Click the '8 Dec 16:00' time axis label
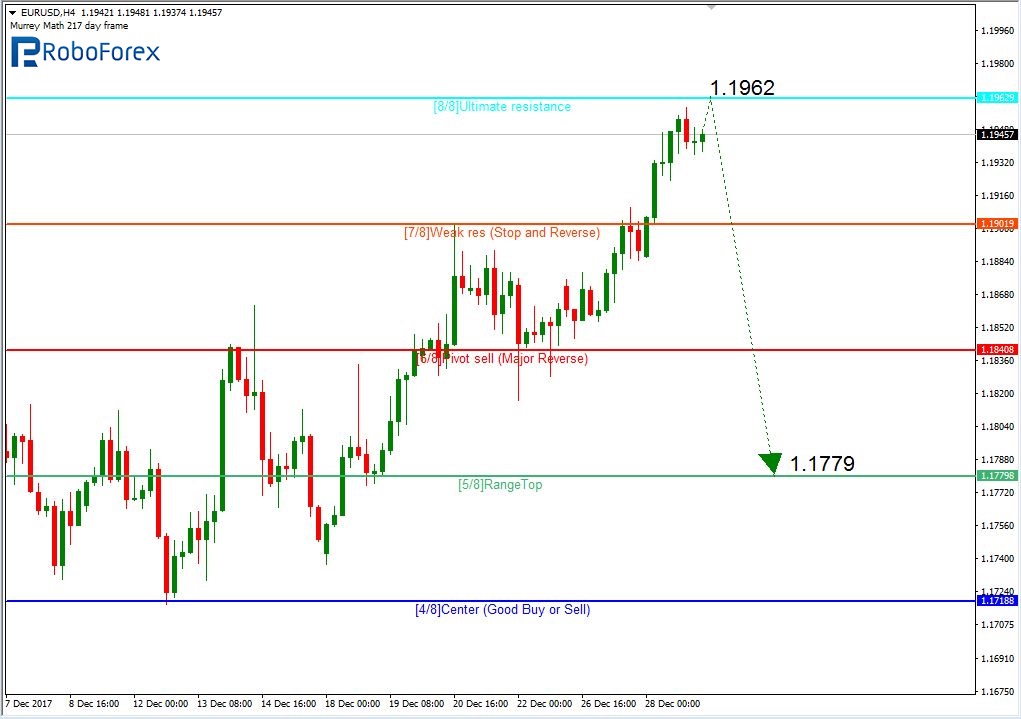 [x=94, y=704]
